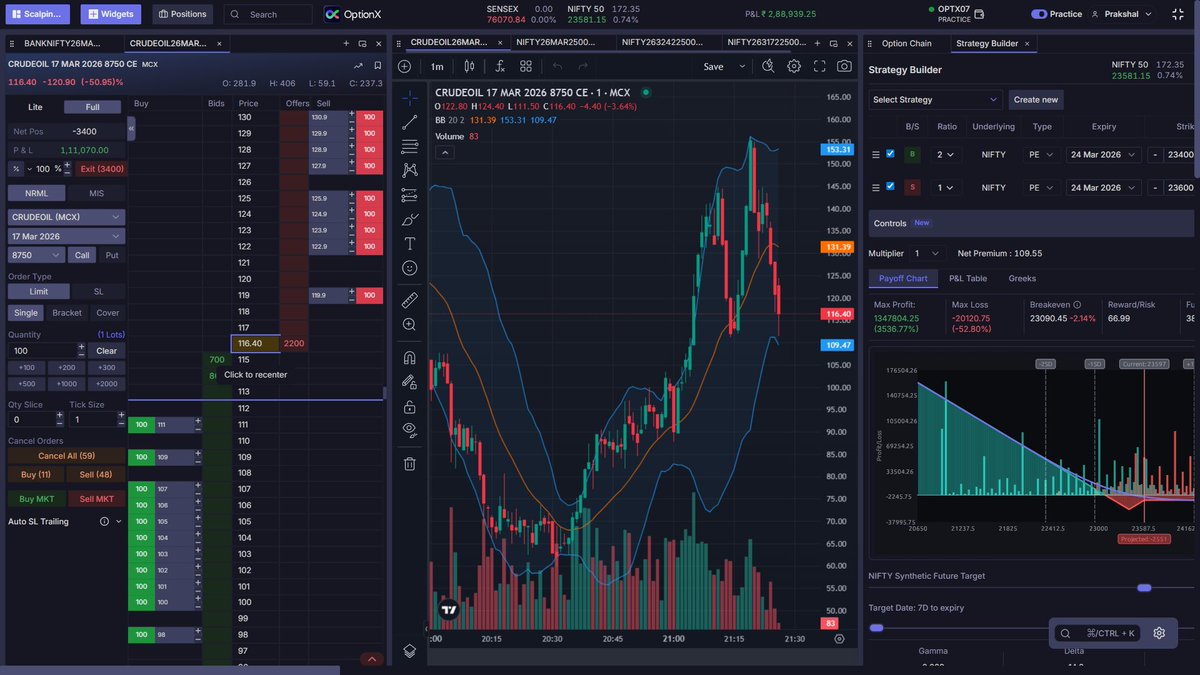This screenshot has width=1200, height=675.
Task: Click the Sell MKT button
Action: [x=96, y=498]
